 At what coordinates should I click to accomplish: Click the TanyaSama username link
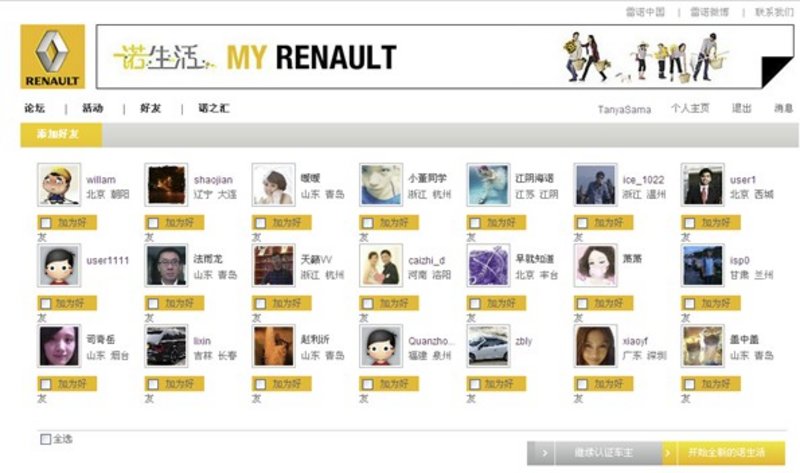click(624, 109)
